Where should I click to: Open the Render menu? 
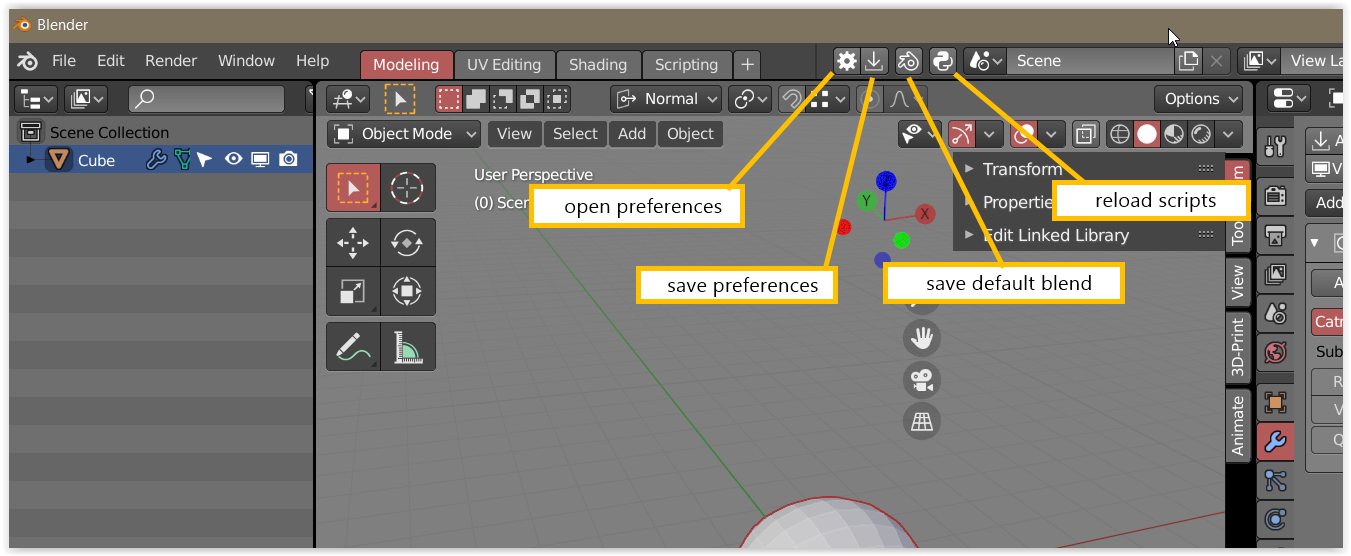click(171, 61)
